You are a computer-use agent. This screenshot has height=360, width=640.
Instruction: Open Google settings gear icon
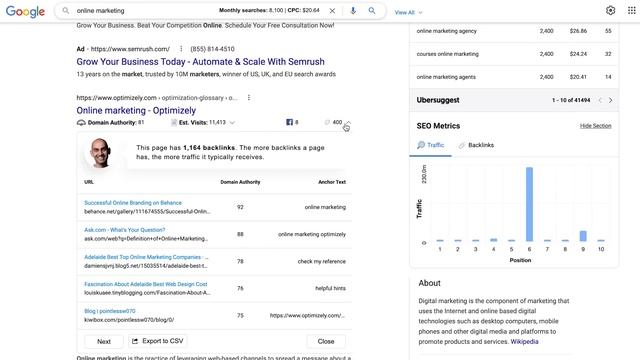tap(610, 11)
